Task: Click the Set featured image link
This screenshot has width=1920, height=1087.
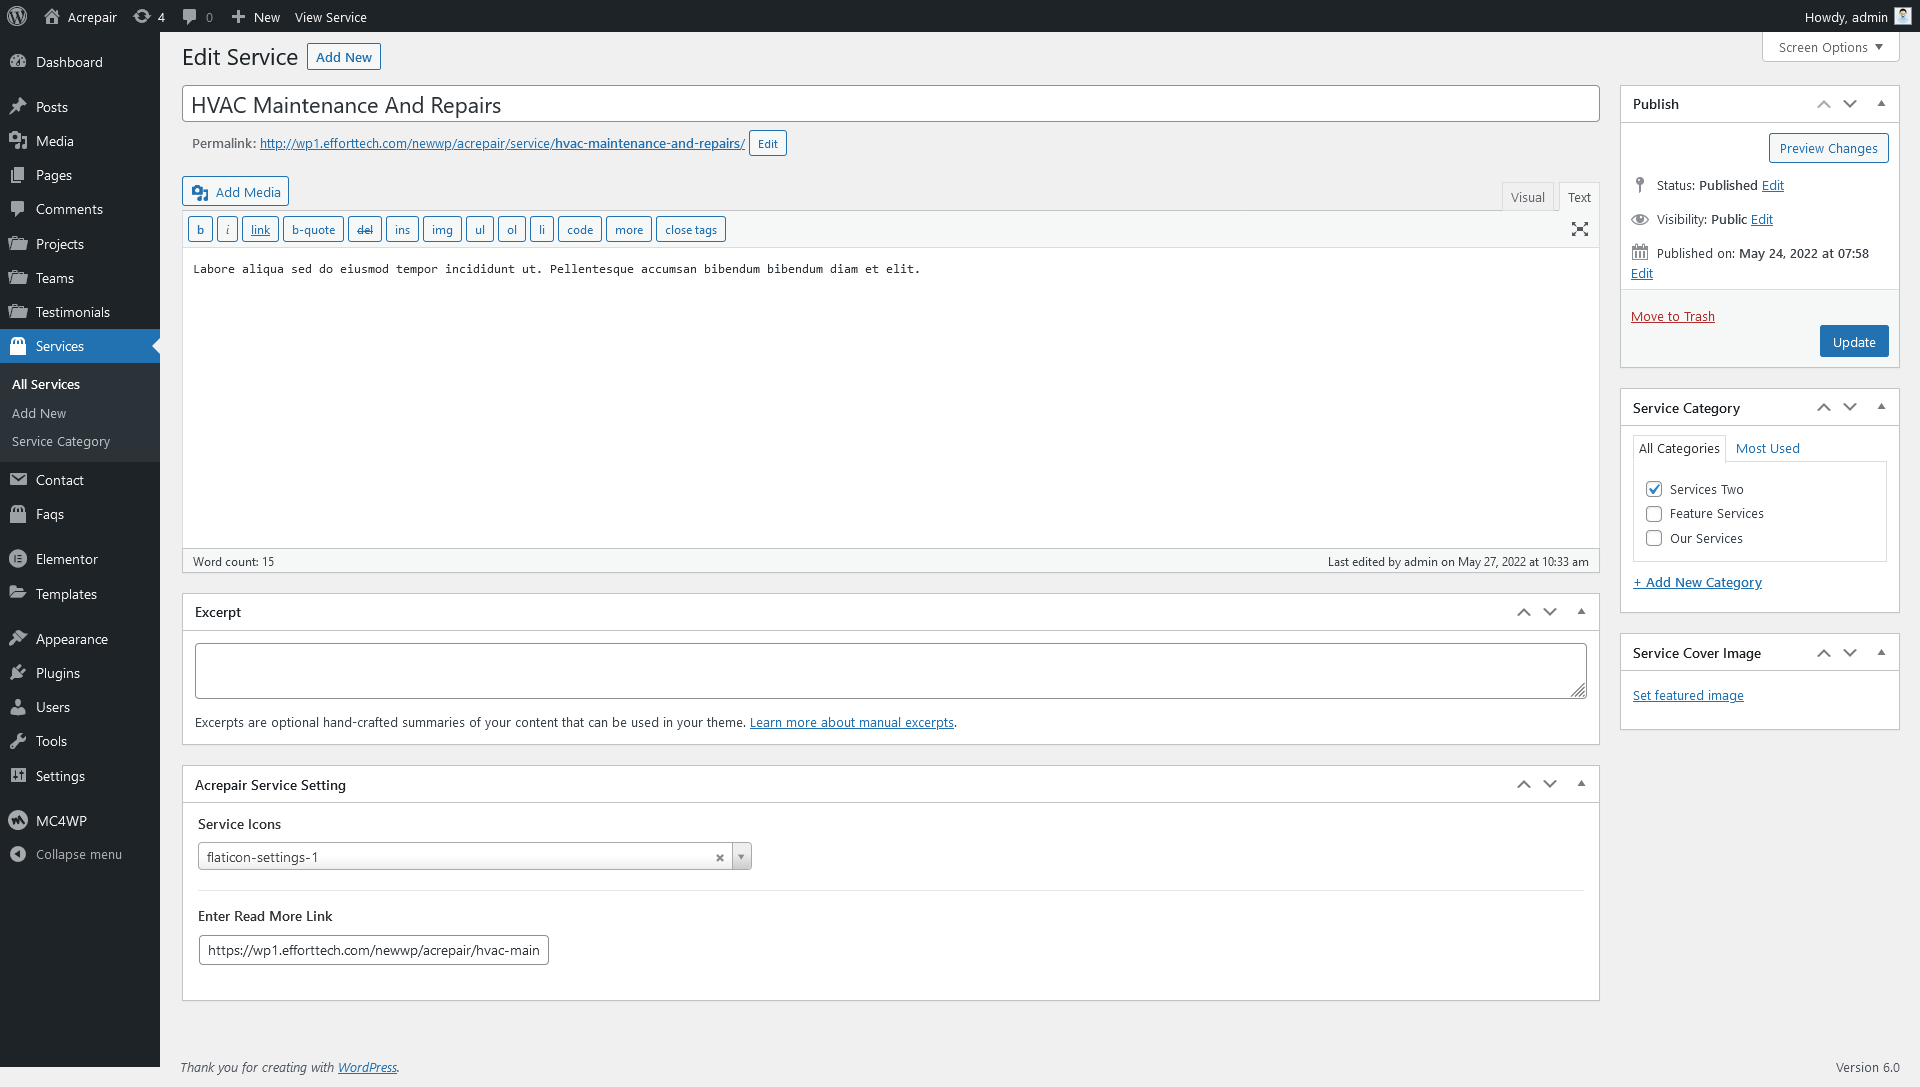Action: [1687, 696]
